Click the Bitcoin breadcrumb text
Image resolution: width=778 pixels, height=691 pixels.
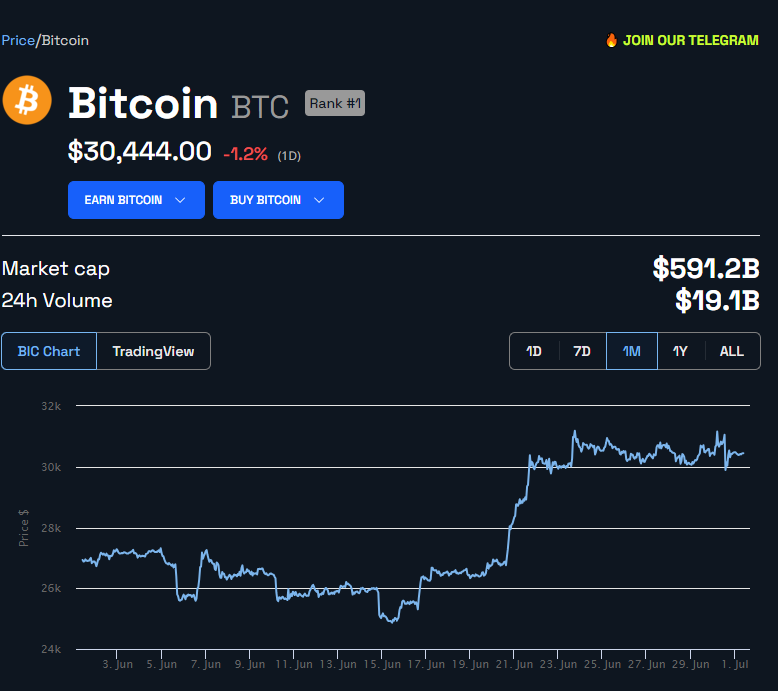[65, 40]
